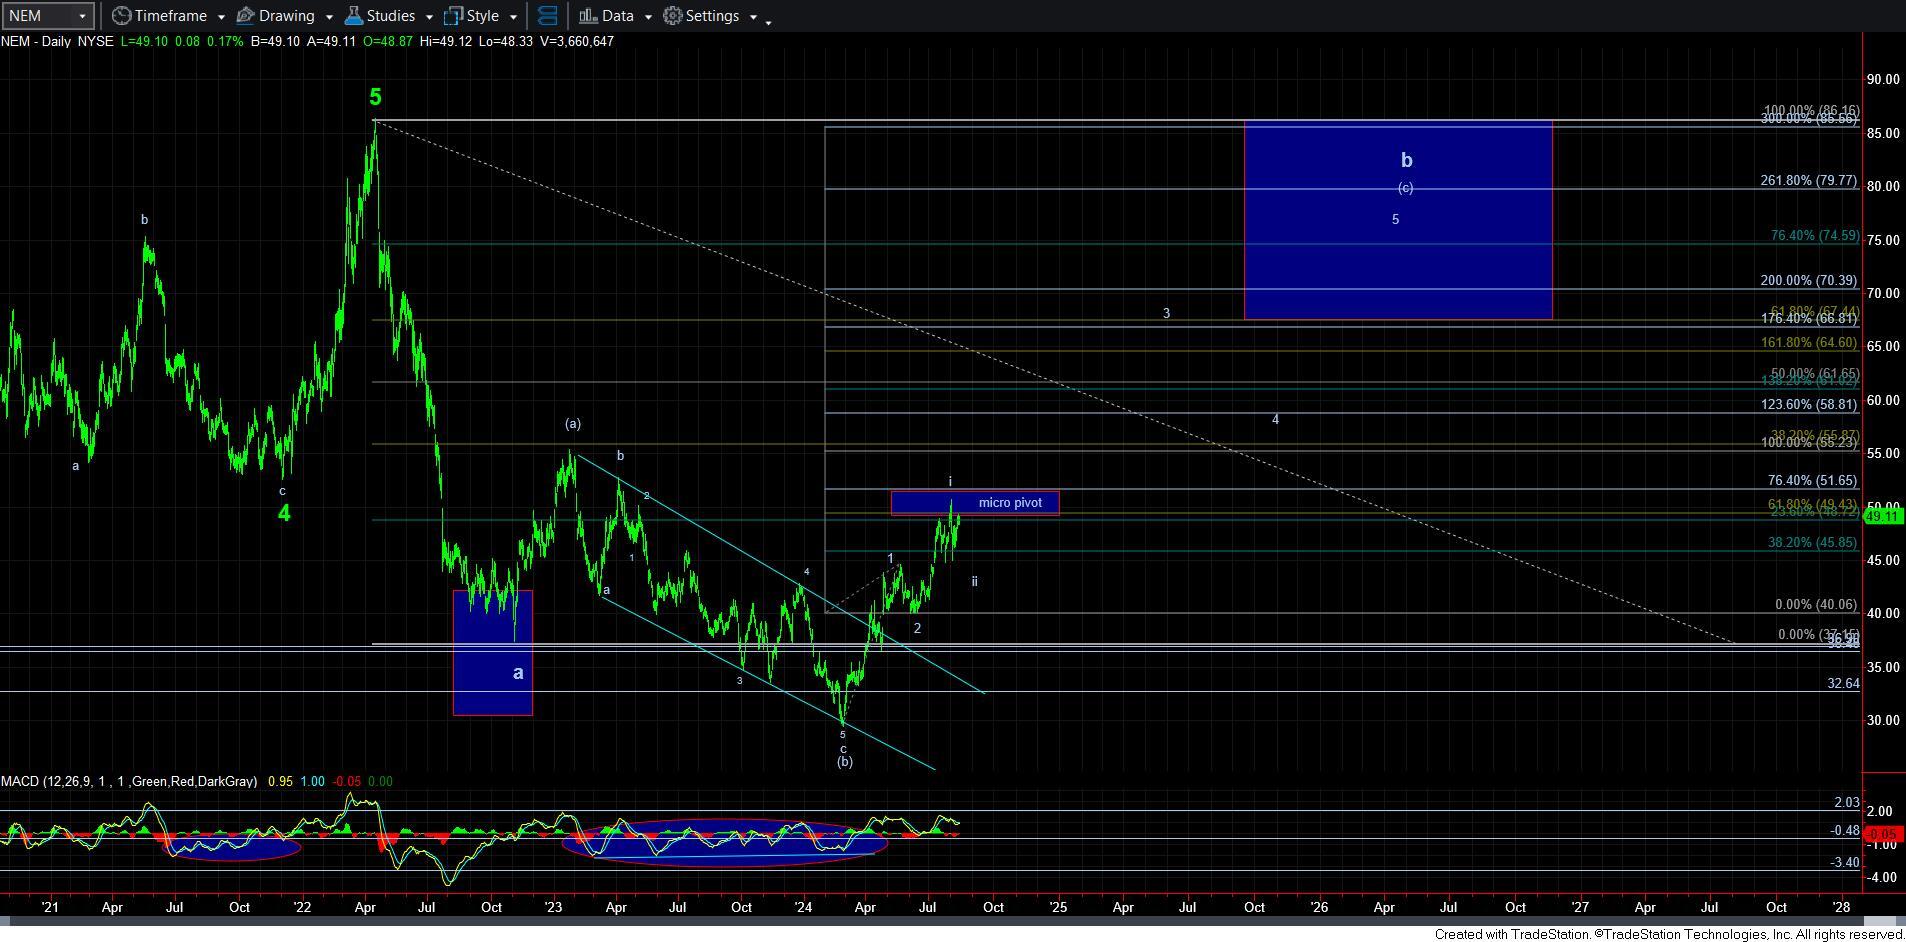This screenshot has width=1906, height=942.
Task: Click the red MACD value tag -0.05
Action: tap(1883, 834)
